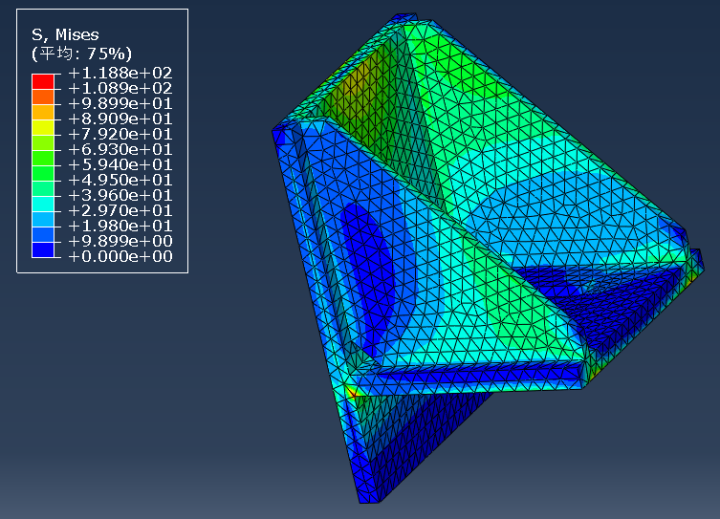Click the cyan legend swatch
The height and width of the screenshot is (519, 720).
(x=43, y=203)
